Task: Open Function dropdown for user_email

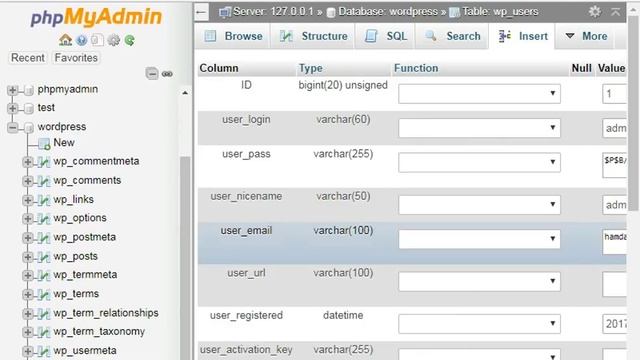Action: 479,239
